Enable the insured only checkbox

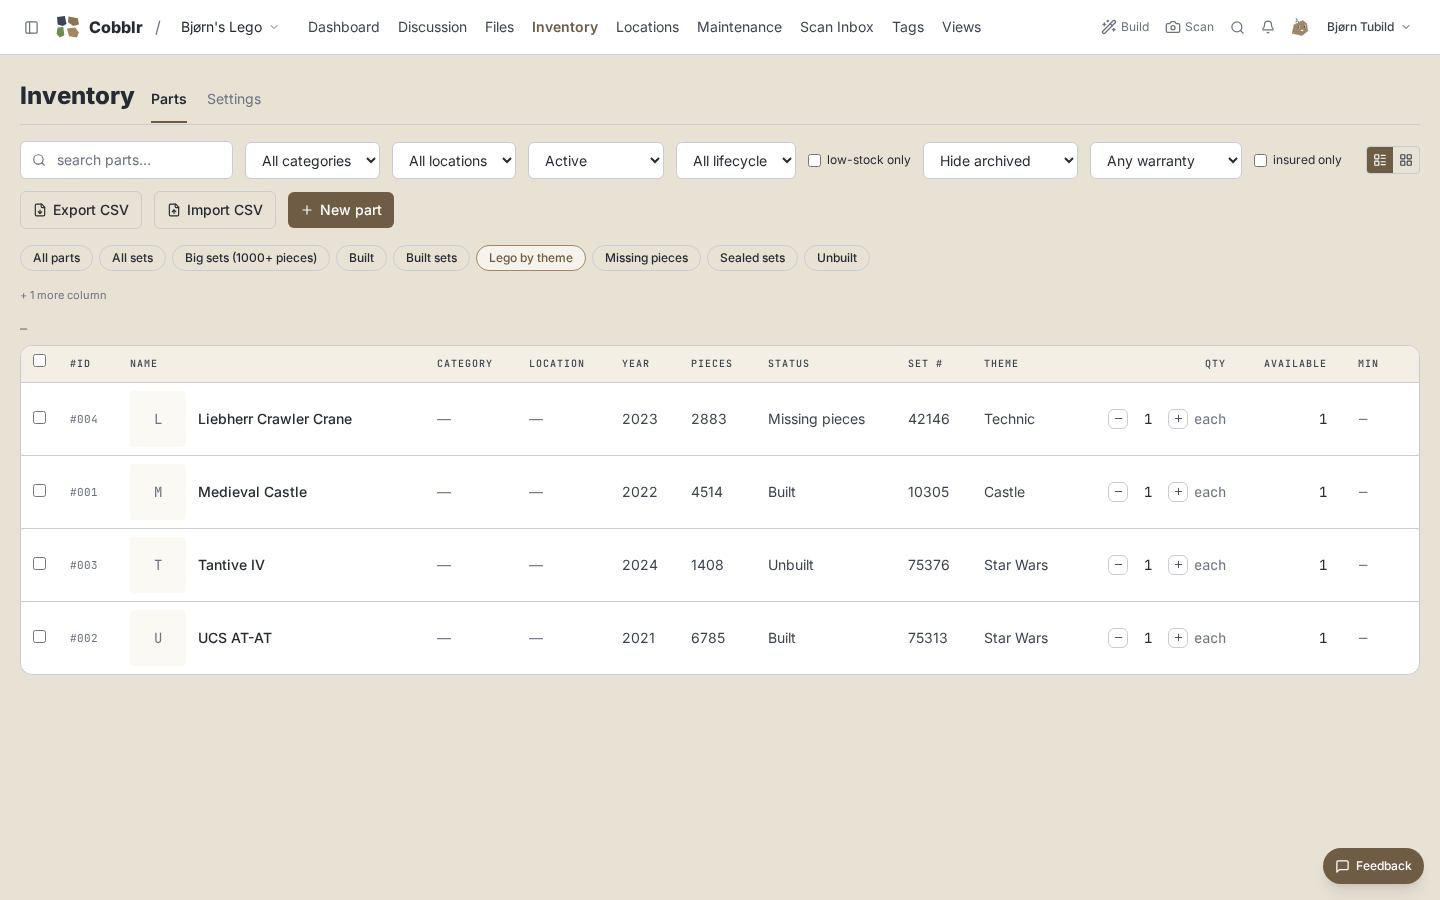tap(1260, 160)
